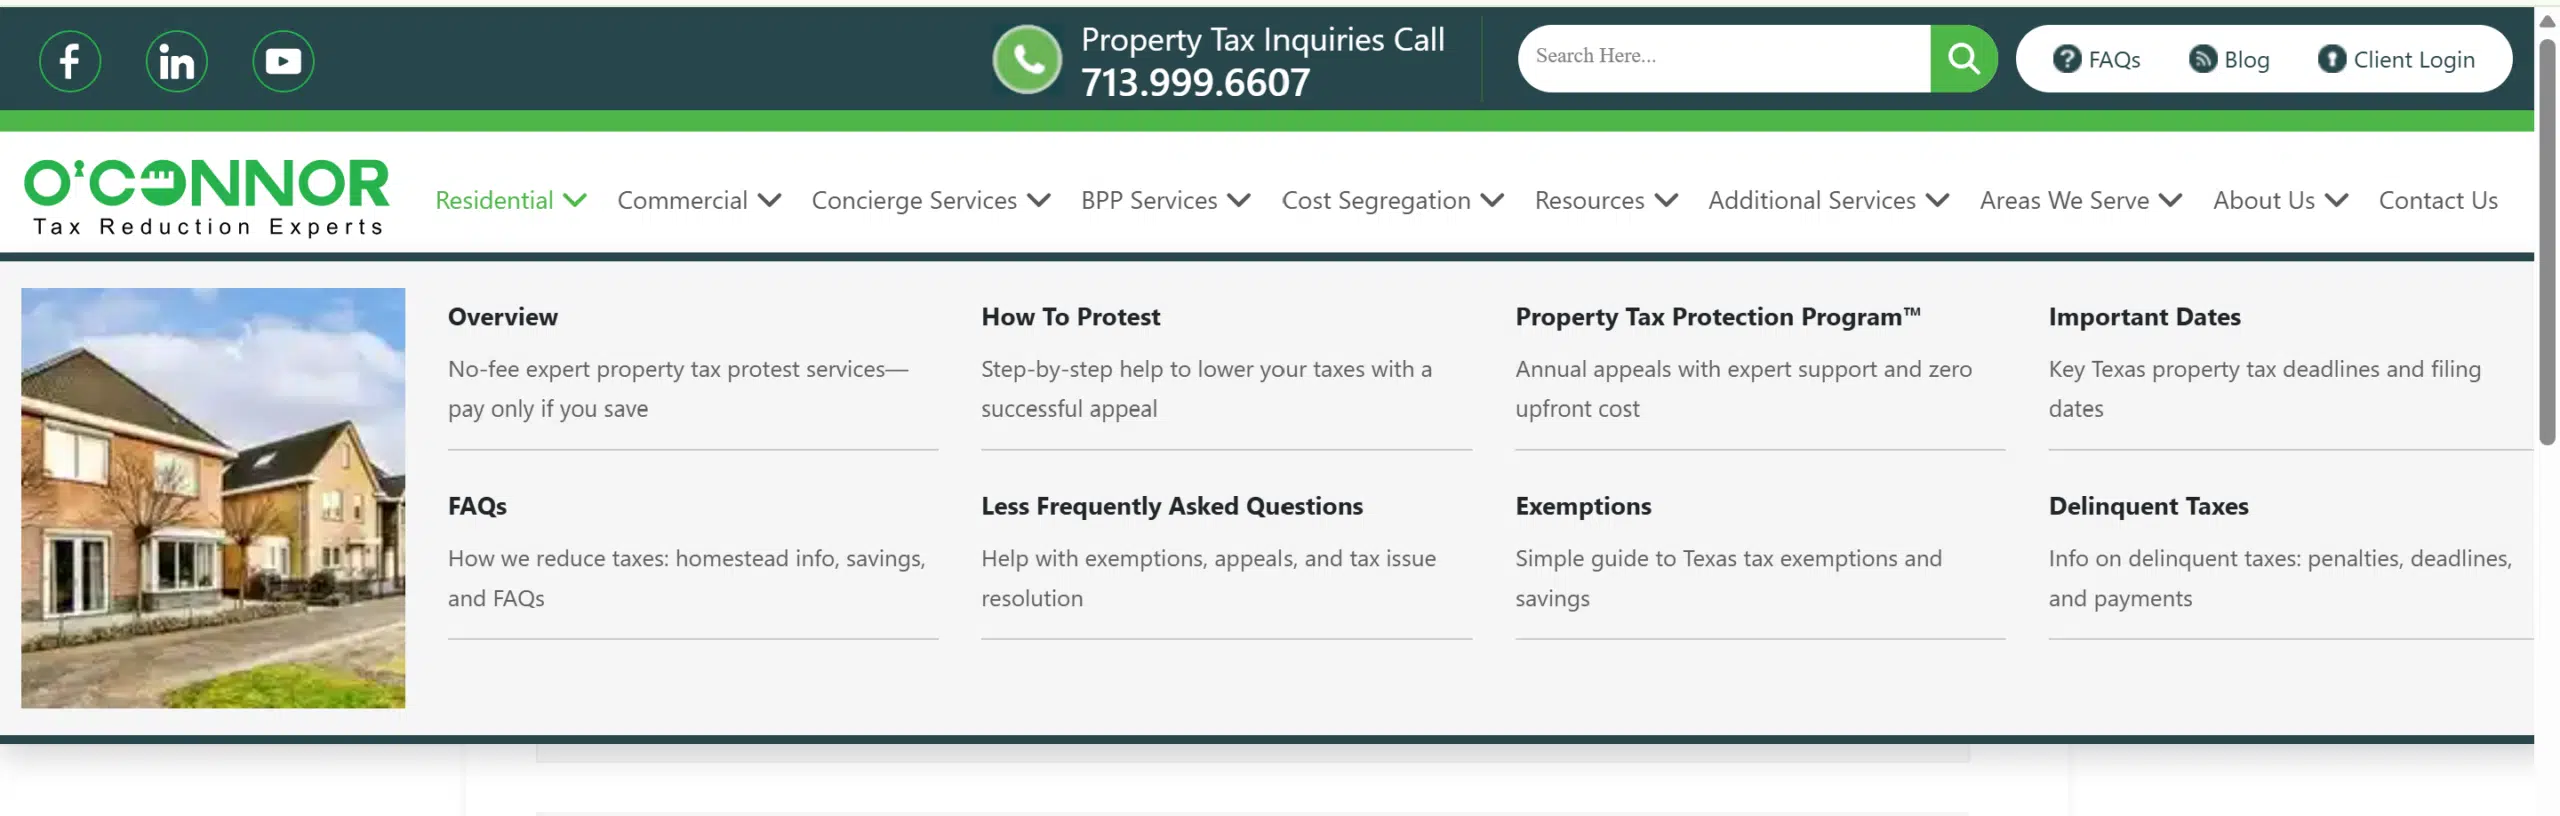Expand the Commercial dropdown menu
The image size is (2560, 816).
click(699, 200)
